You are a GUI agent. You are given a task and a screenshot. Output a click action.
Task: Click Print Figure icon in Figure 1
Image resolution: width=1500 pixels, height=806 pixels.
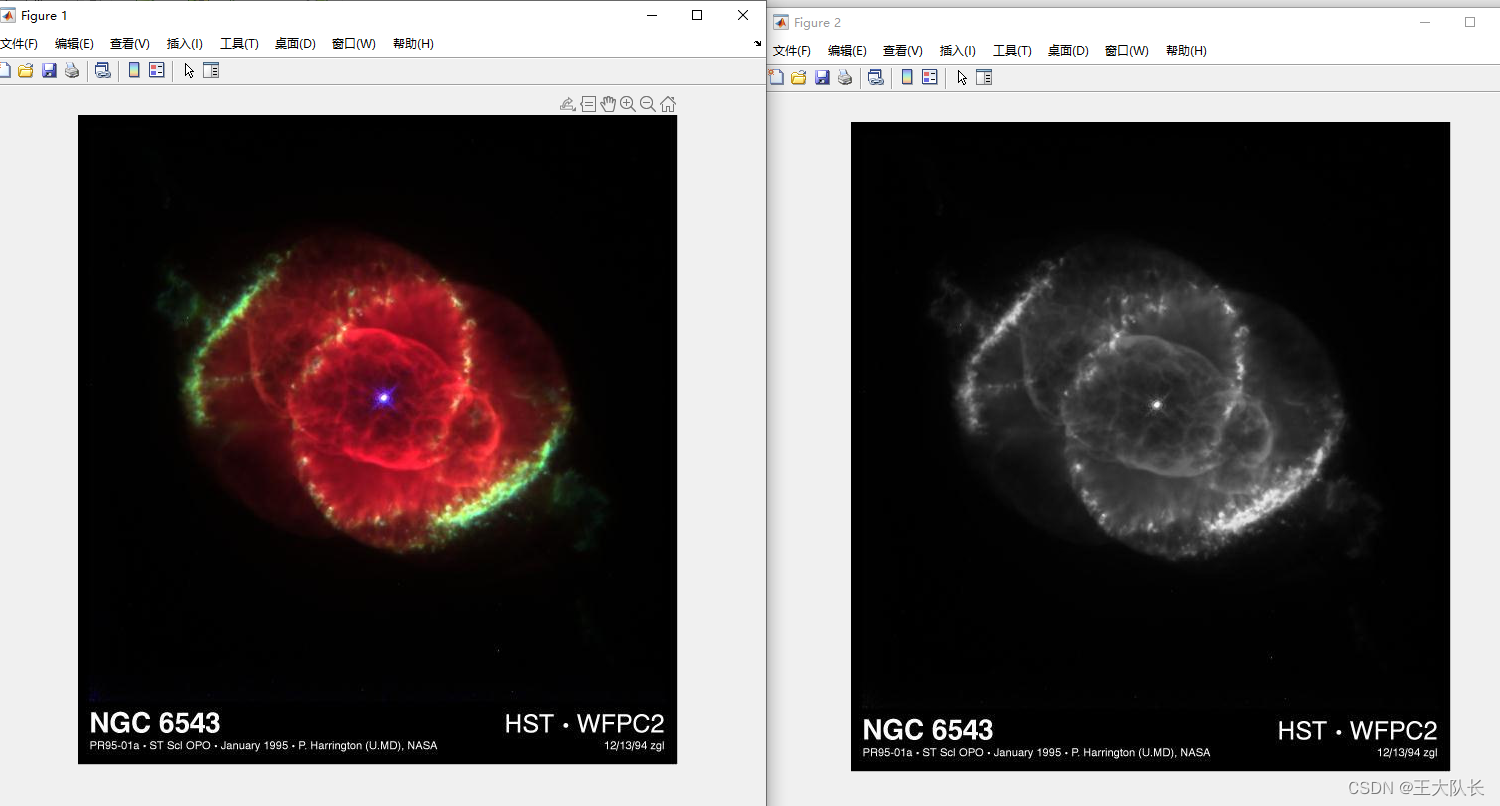[x=72, y=71]
